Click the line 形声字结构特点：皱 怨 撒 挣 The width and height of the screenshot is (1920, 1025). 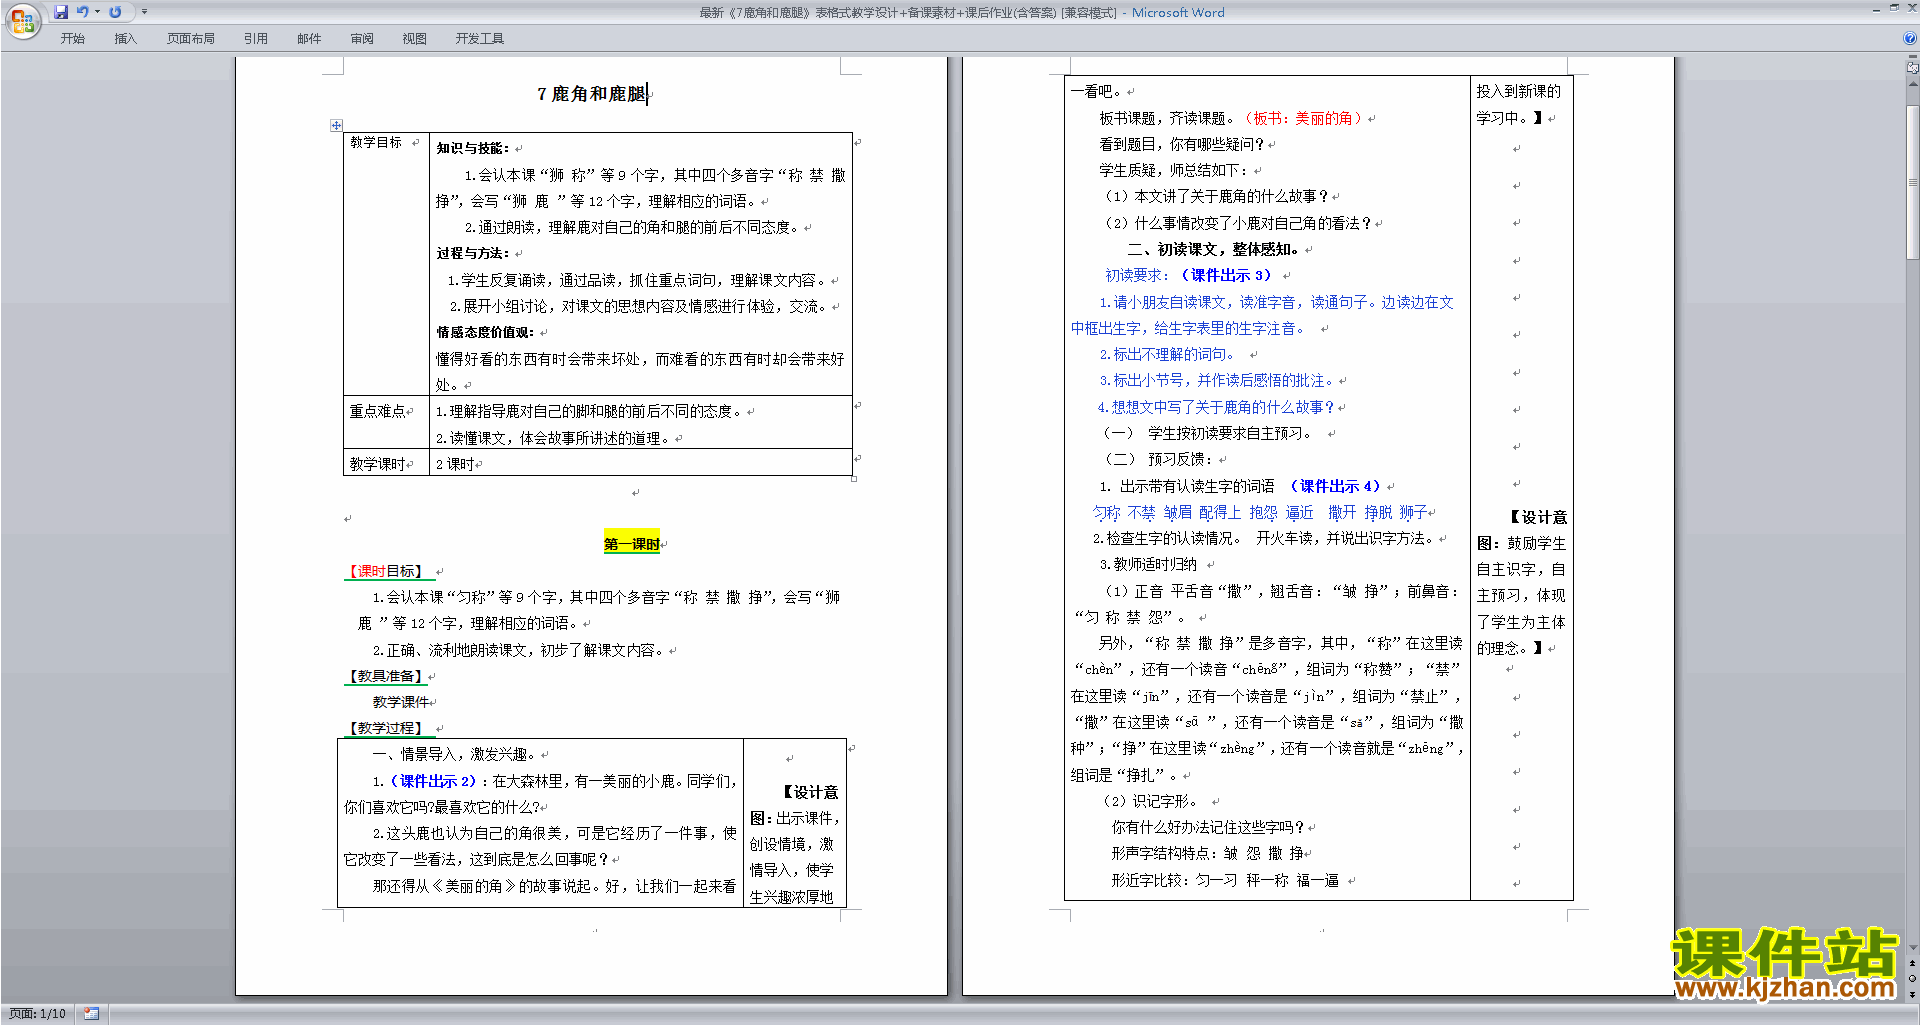coord(1207,853)
